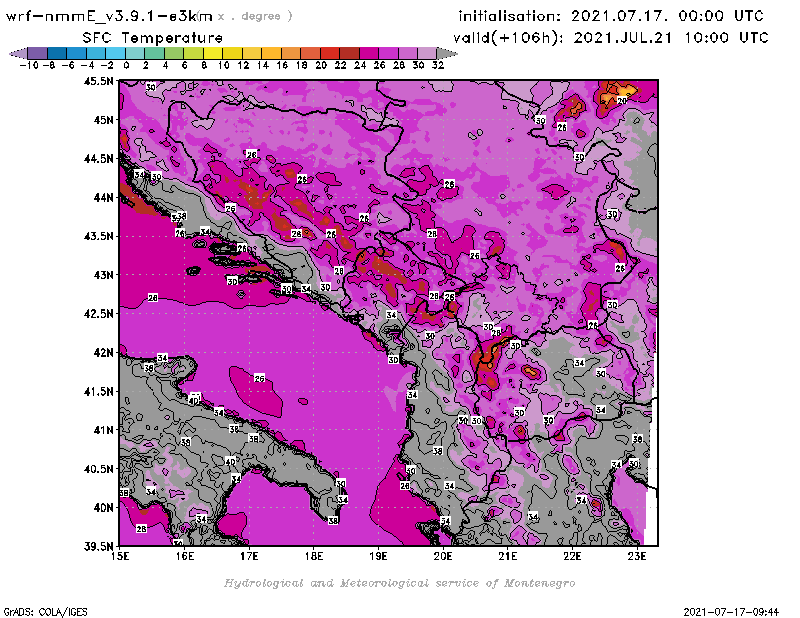Click the 21E longitude axis label

click(508, 556)
